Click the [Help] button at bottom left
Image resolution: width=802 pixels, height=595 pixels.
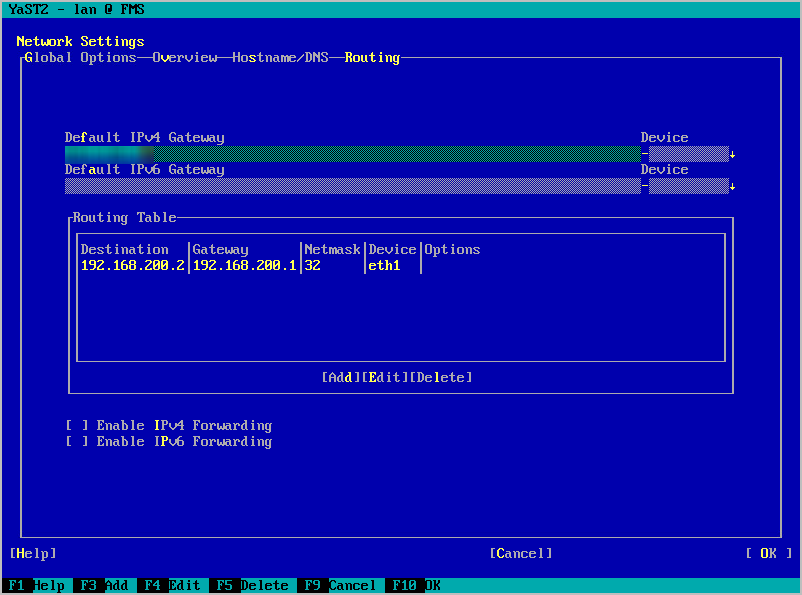pyautogui.click(x=33, y=554)
